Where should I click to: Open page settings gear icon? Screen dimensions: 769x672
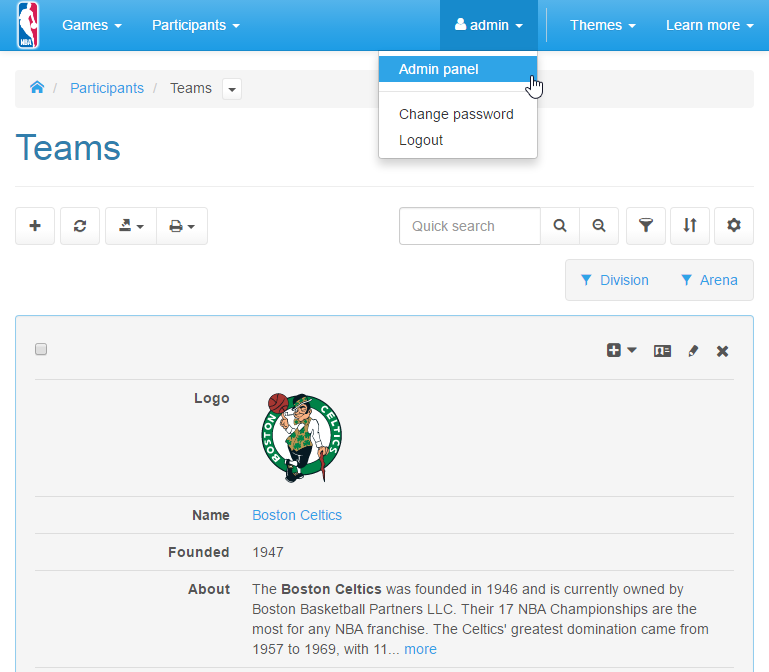pos(733,226)
